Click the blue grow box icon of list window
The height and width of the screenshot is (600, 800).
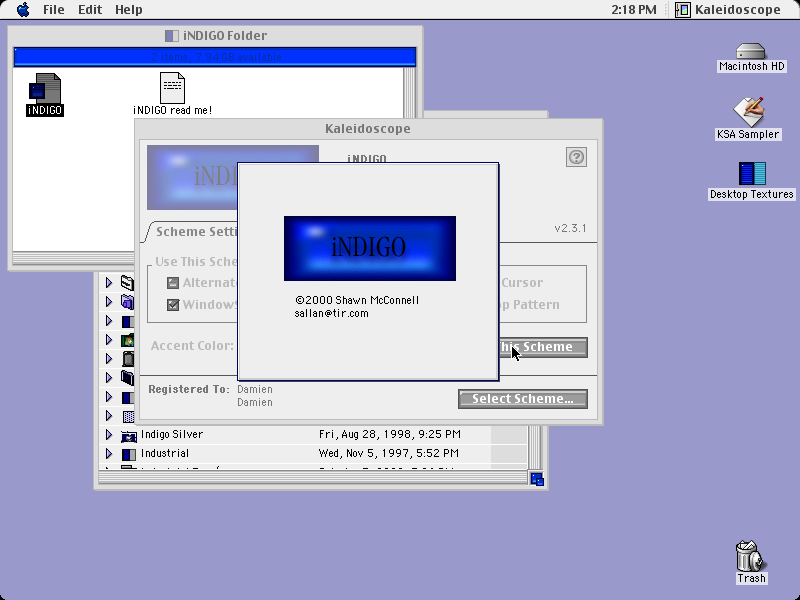click(537, 479)
